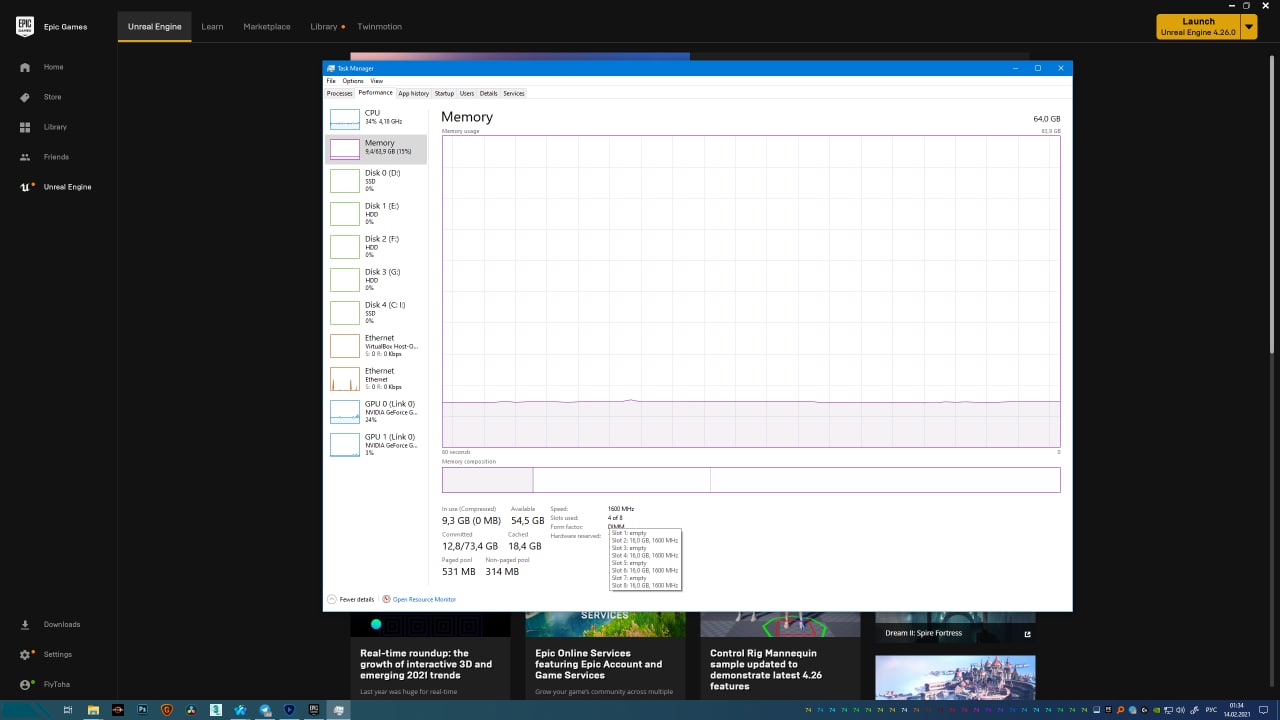Switch to the Services tab
Viewport: 1280px width, 720px height.
514,93
